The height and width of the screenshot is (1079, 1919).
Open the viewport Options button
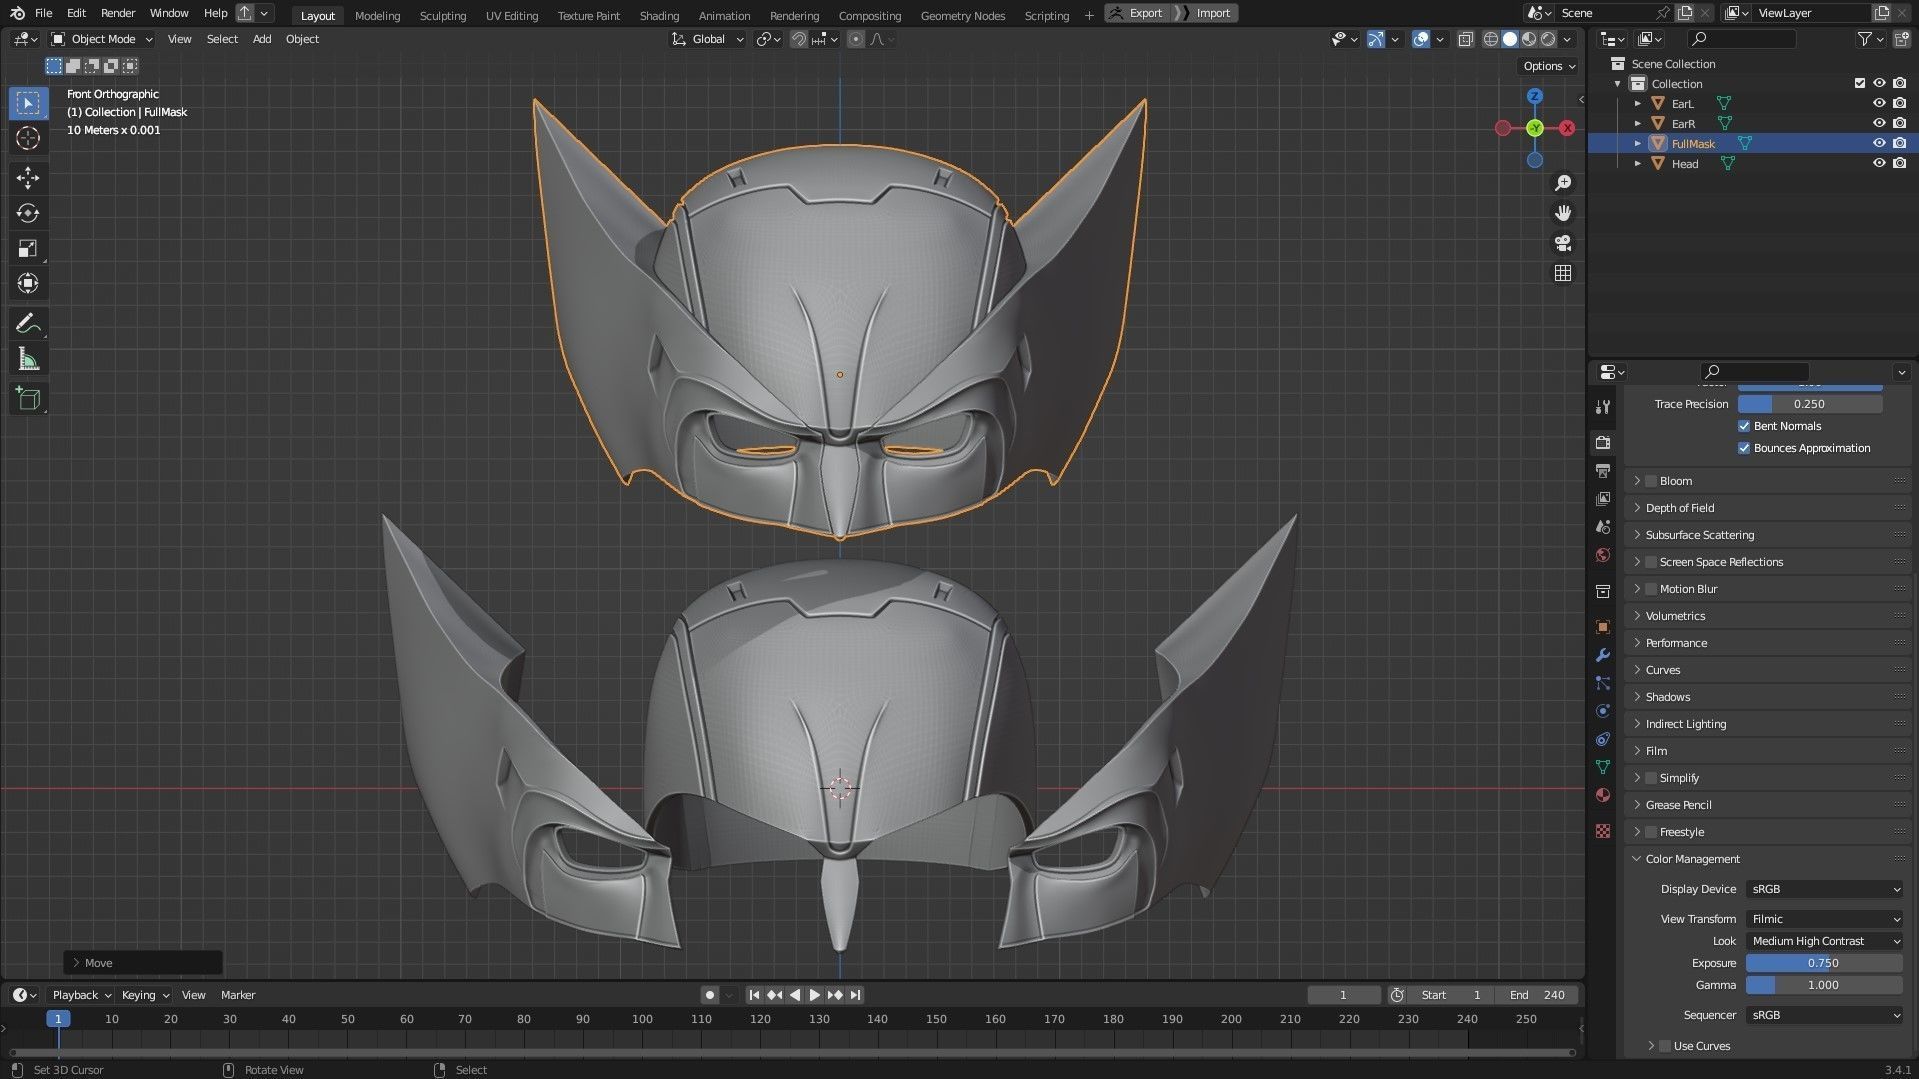[1548, 66]
